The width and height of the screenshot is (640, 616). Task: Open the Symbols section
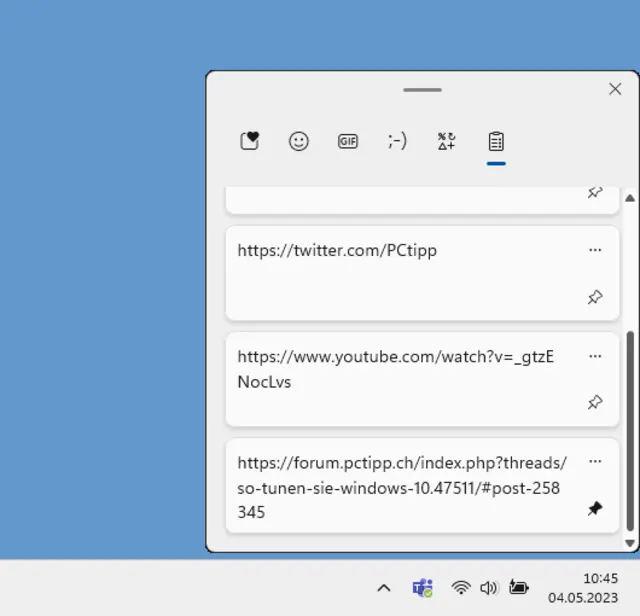coord(446,141)
